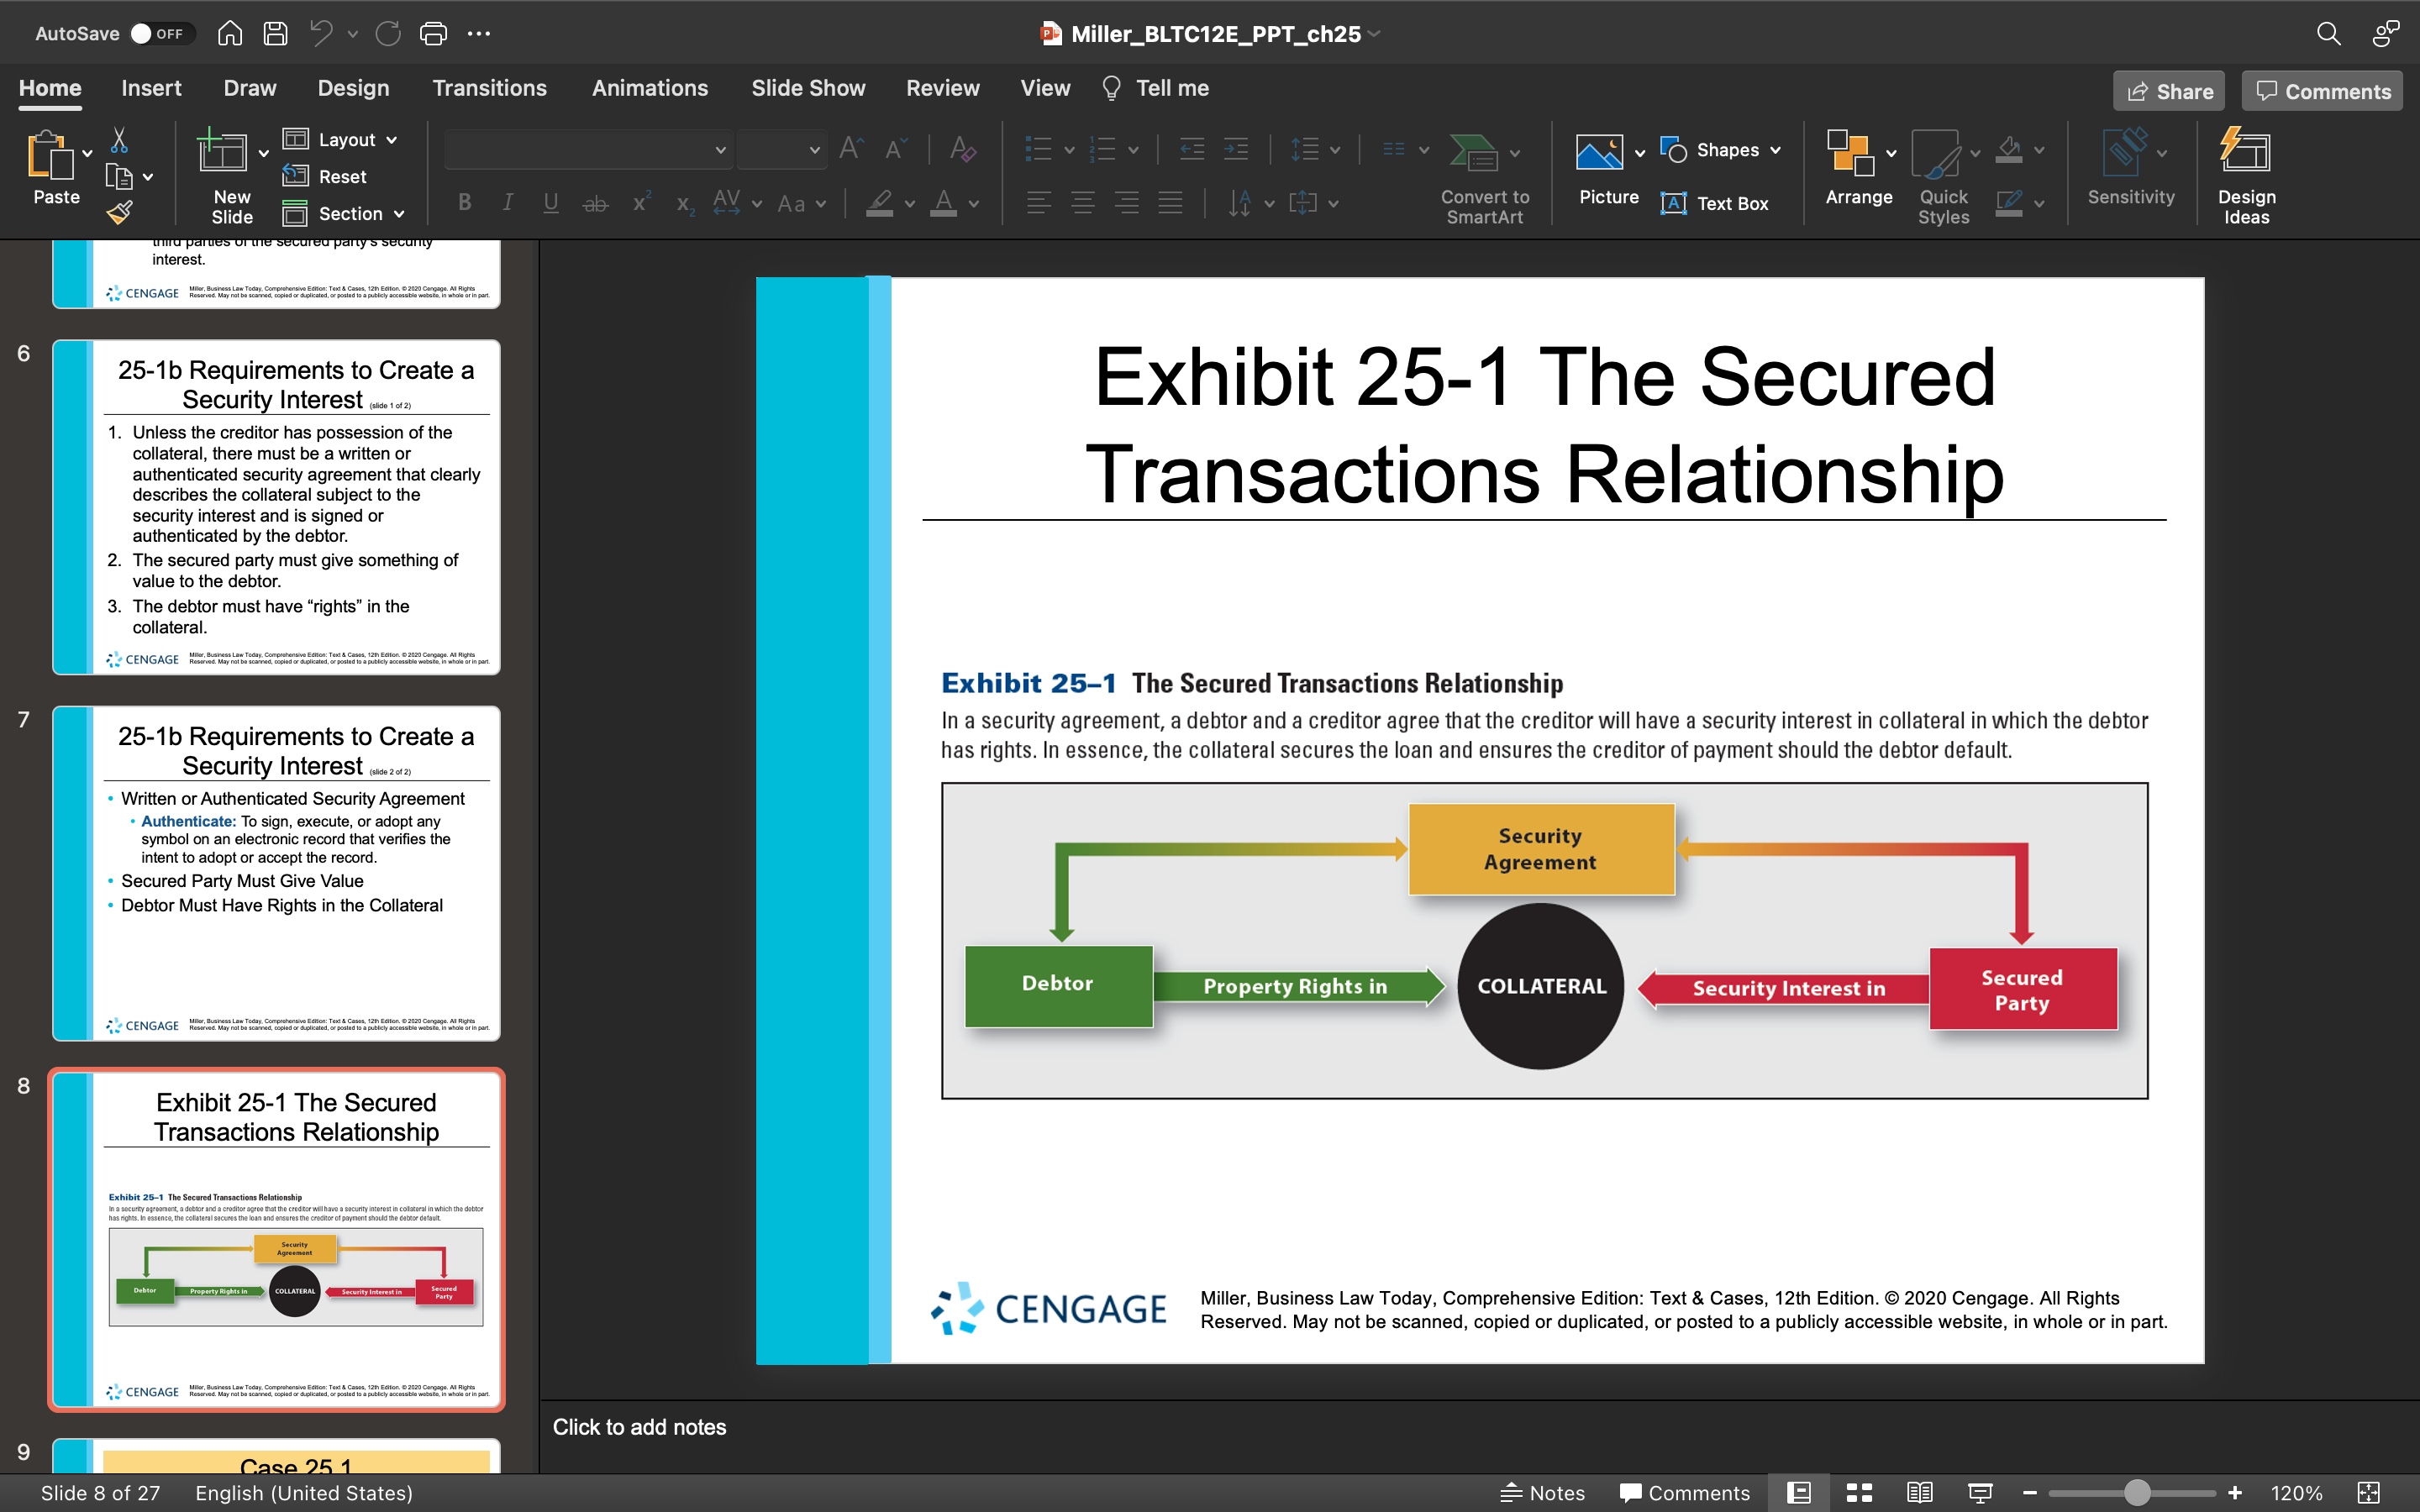Click the text highlight color swatch

(880, 203)
